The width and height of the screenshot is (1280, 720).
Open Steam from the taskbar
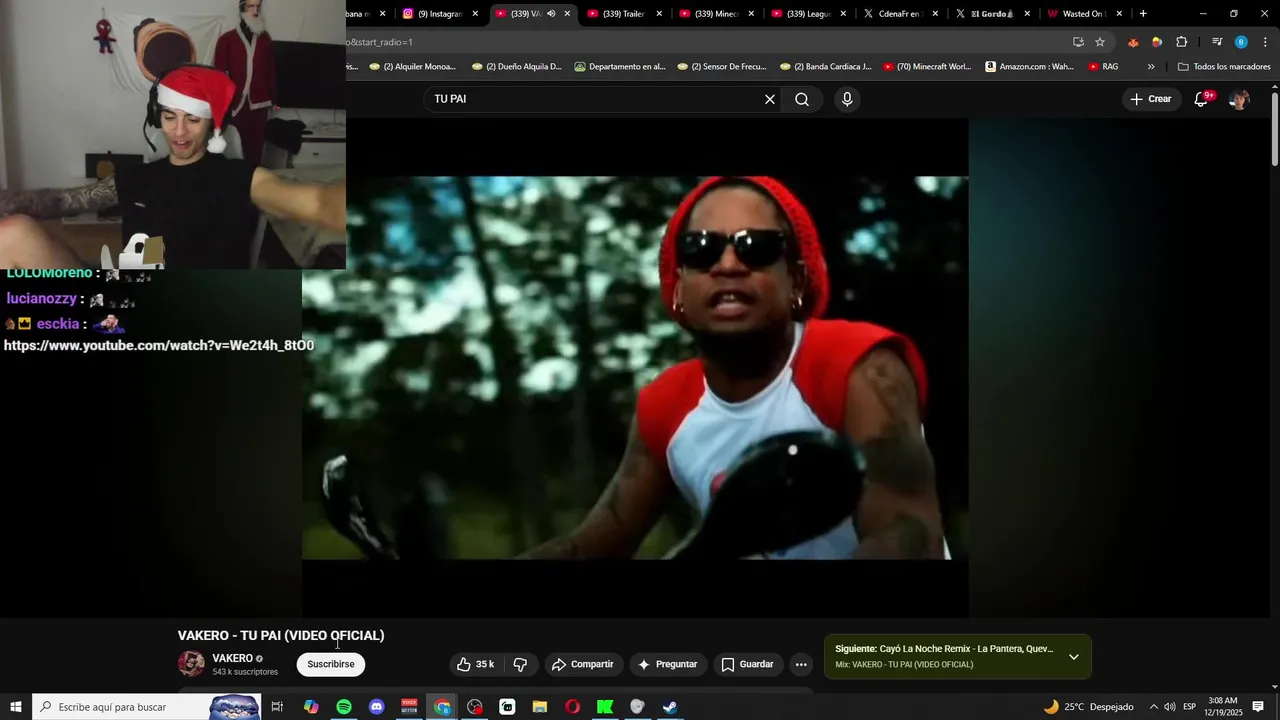pyautogui.click(x=670, y=707)
